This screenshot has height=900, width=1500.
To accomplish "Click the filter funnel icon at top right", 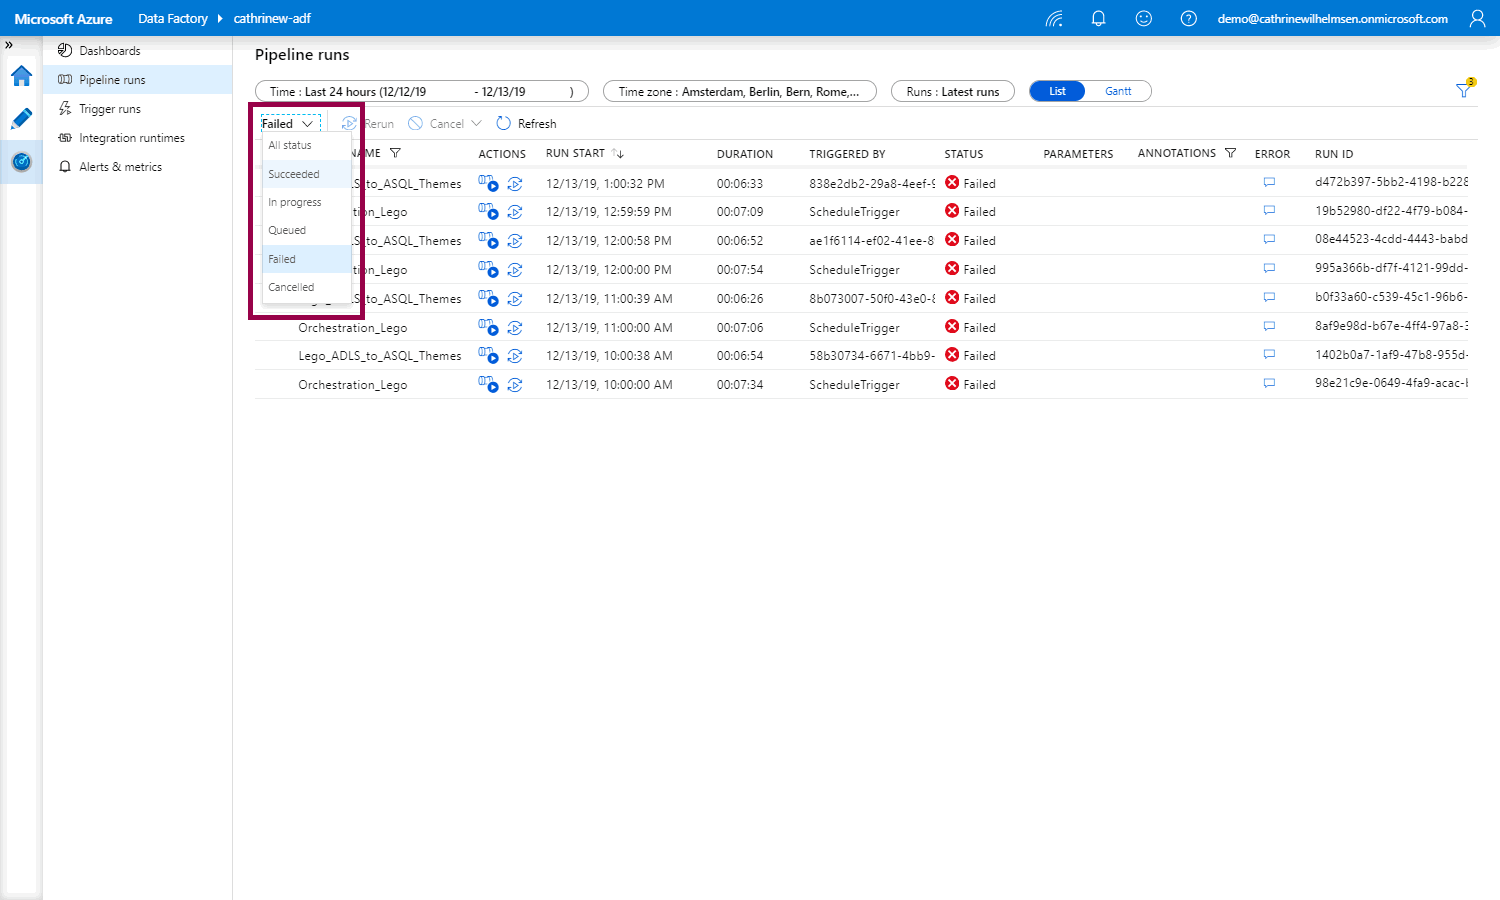I will pos(1464,91).
